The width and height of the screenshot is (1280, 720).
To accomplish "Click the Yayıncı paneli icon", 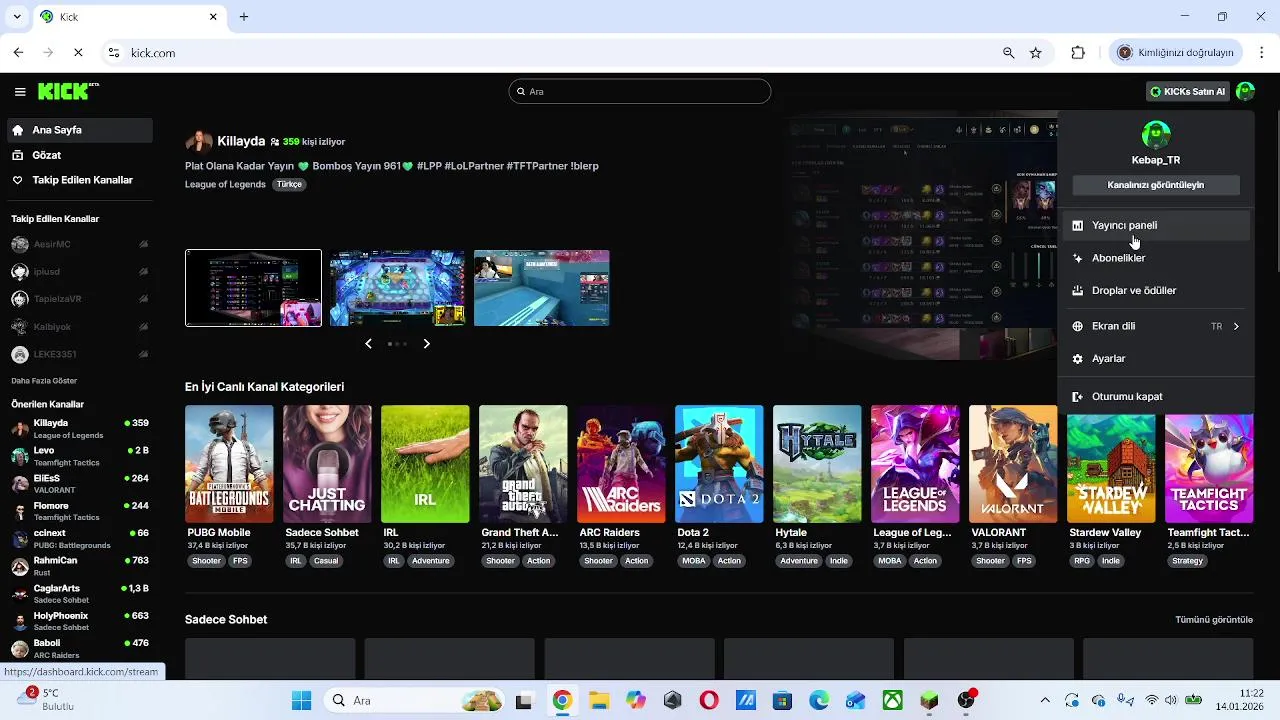I will point(1077,226).
